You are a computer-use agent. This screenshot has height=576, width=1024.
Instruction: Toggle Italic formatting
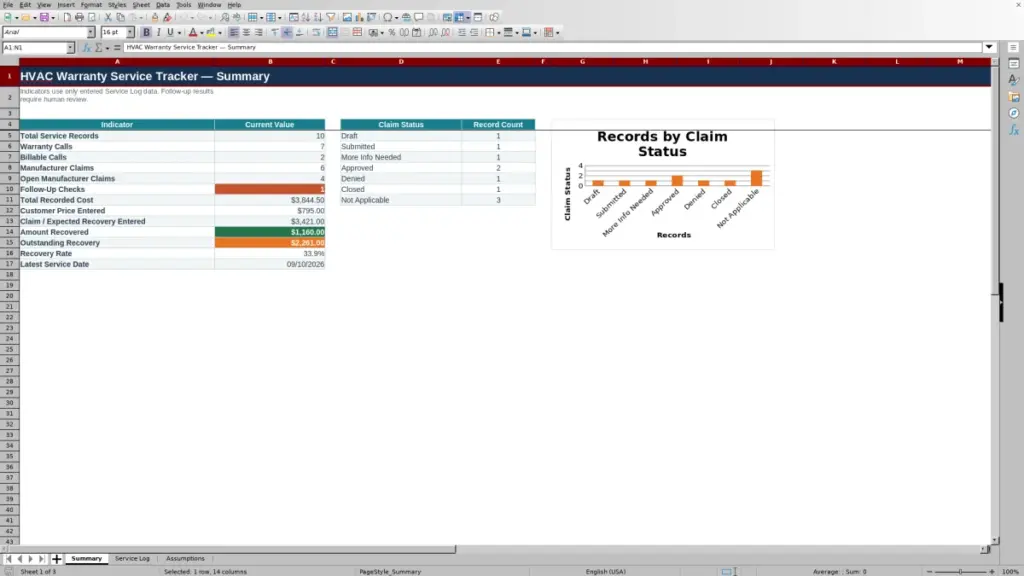(x=159, y=33)
